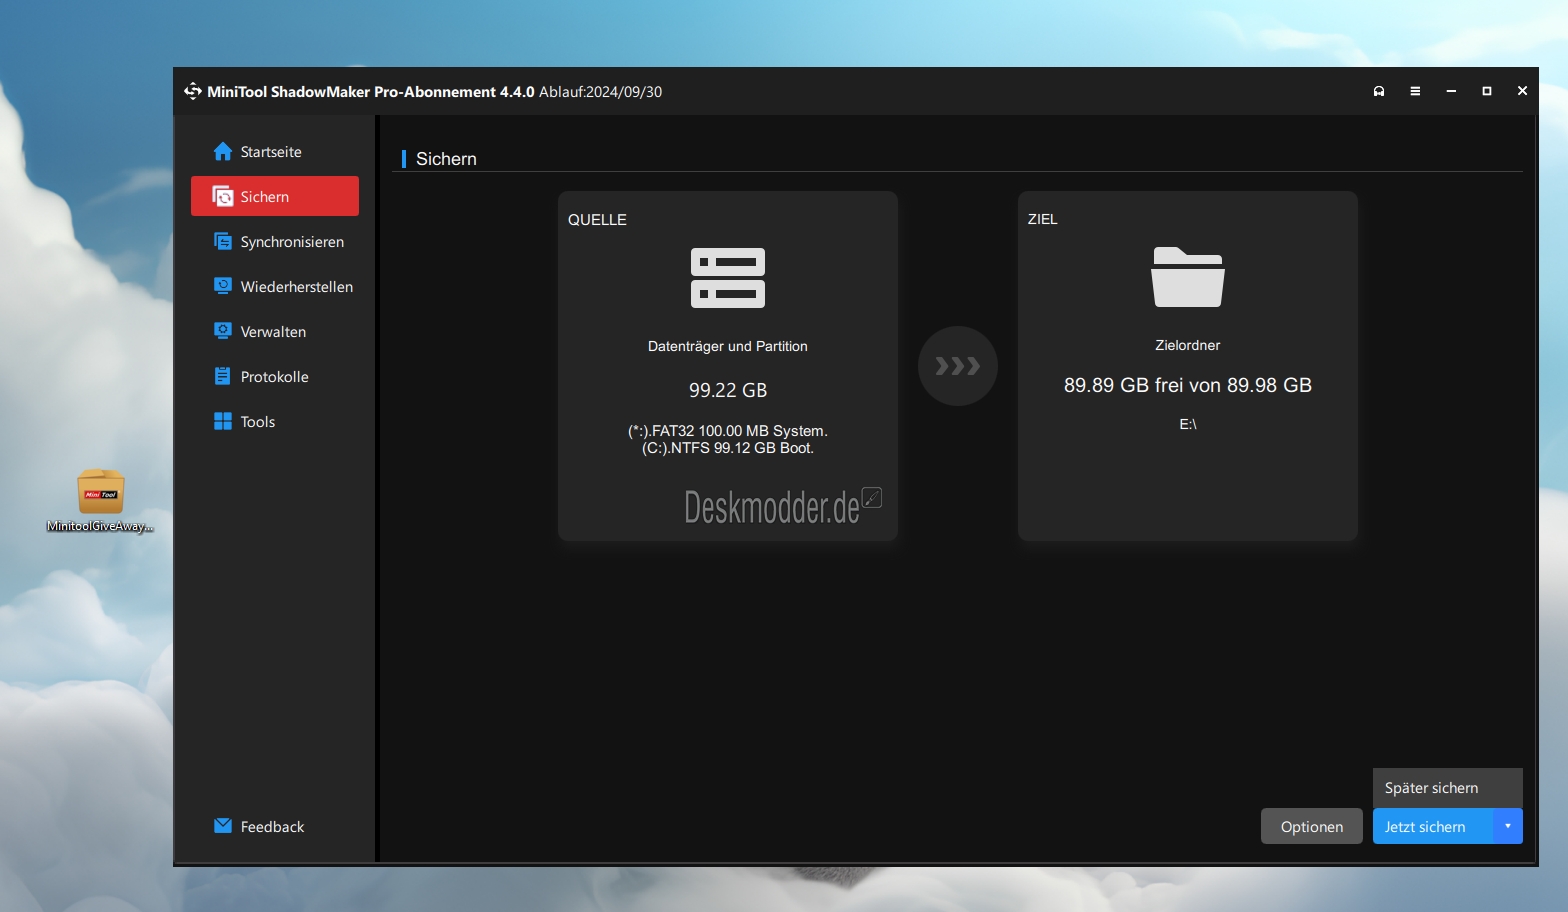Go to Wiederherstellen in sidebar
Image resolution: width=1568 pixels, height=912 pixels.
pyautogui.click(x=283, y=287)
